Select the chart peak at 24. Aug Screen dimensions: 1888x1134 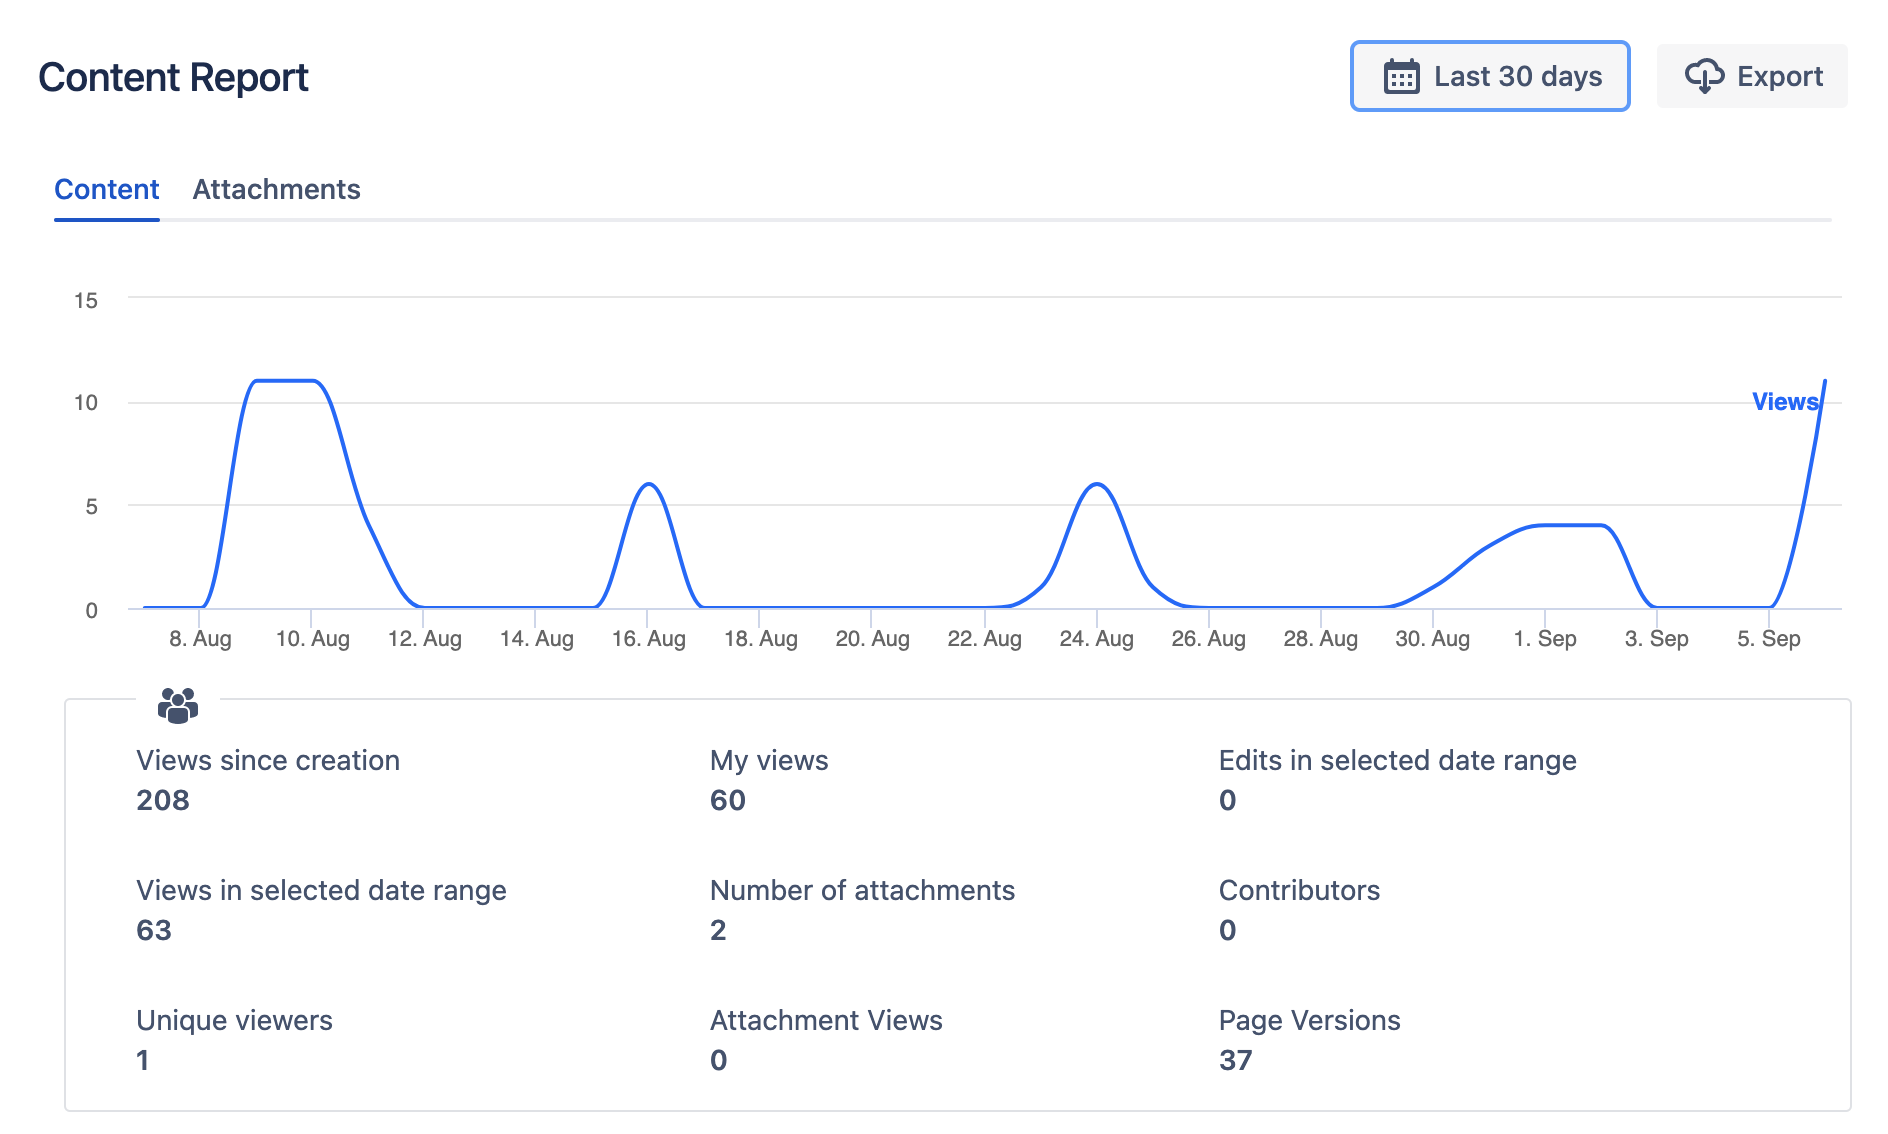coord(1097,485)
